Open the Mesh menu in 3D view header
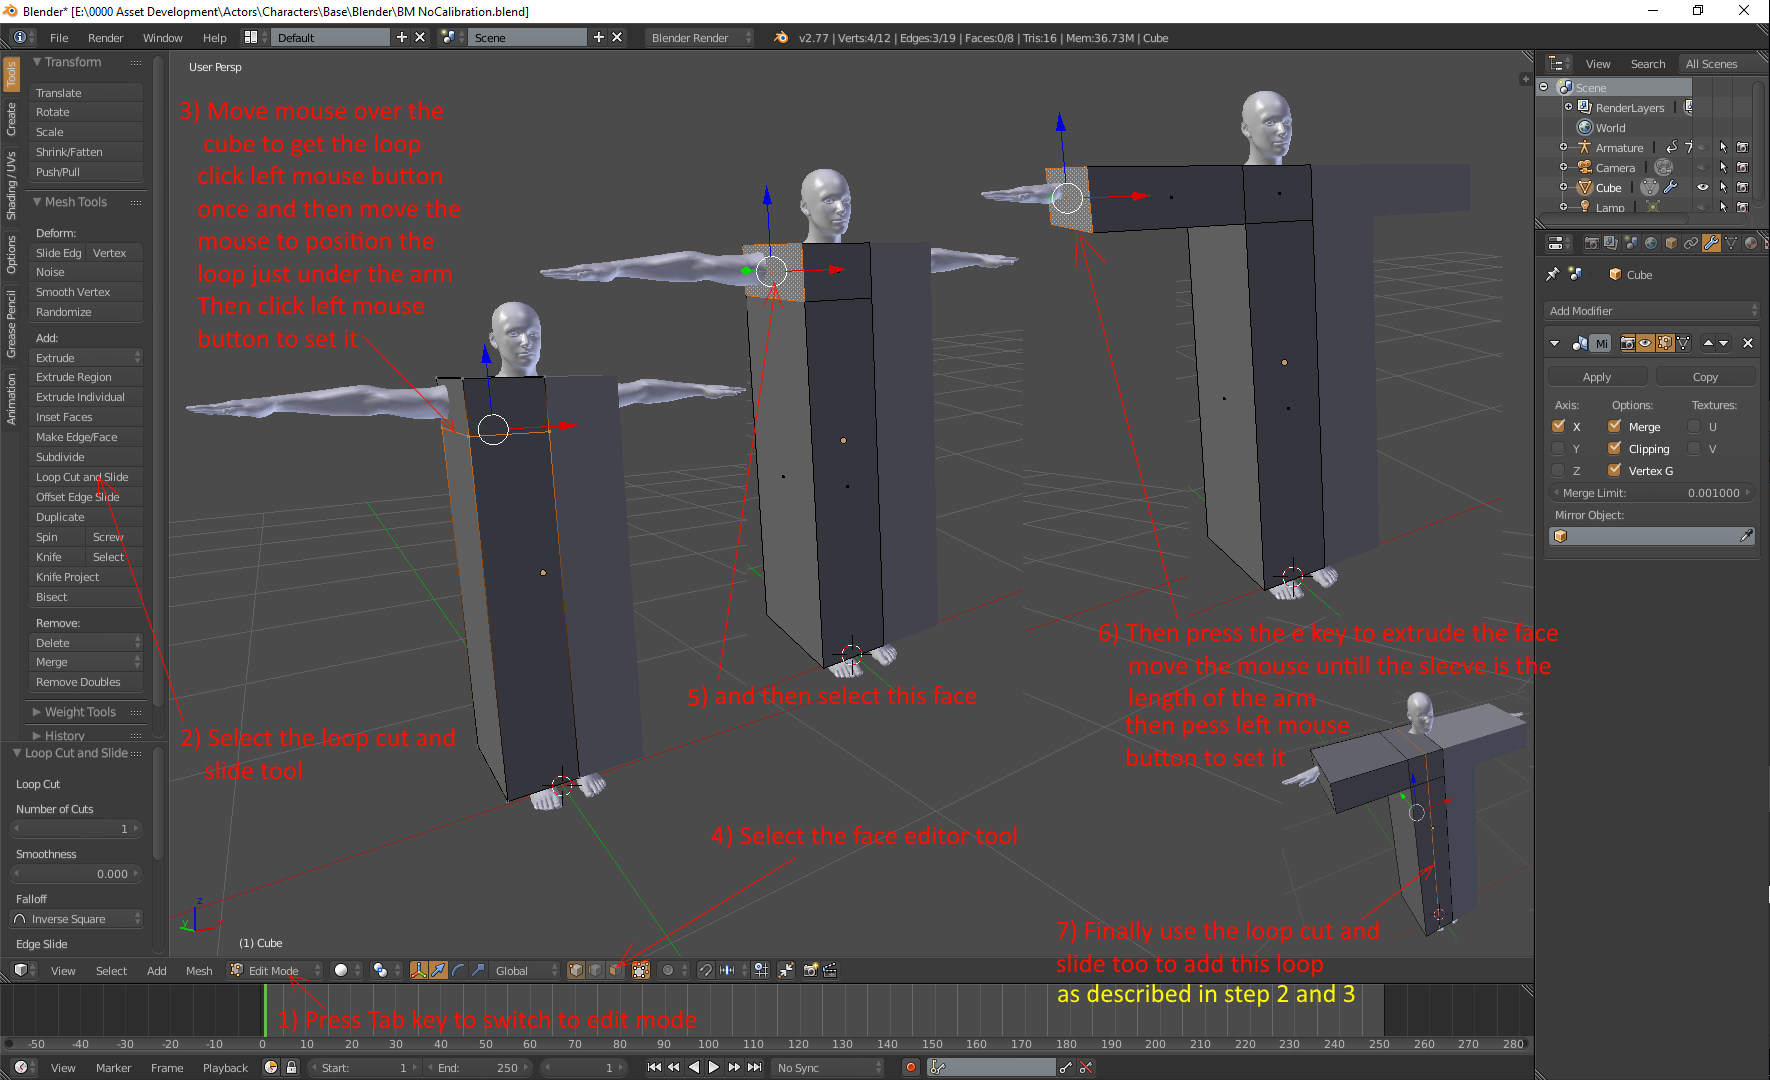The width and height of the screenshot is (1770, 1080). click(x=199, y=970)
